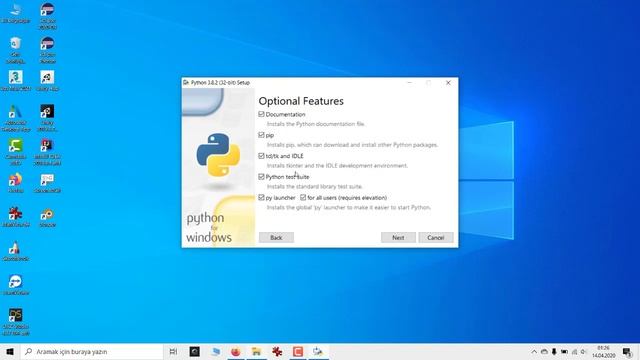
Task: Click the tkinter and IDLE description text
Action: coord(337,166)
